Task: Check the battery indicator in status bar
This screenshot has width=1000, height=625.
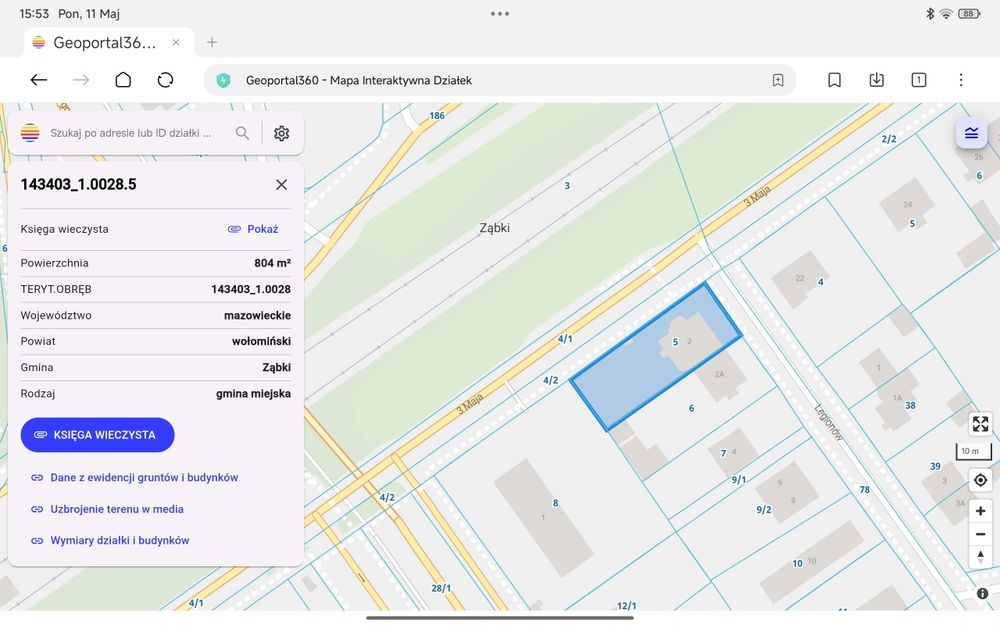Action: [x=969, y=13]
